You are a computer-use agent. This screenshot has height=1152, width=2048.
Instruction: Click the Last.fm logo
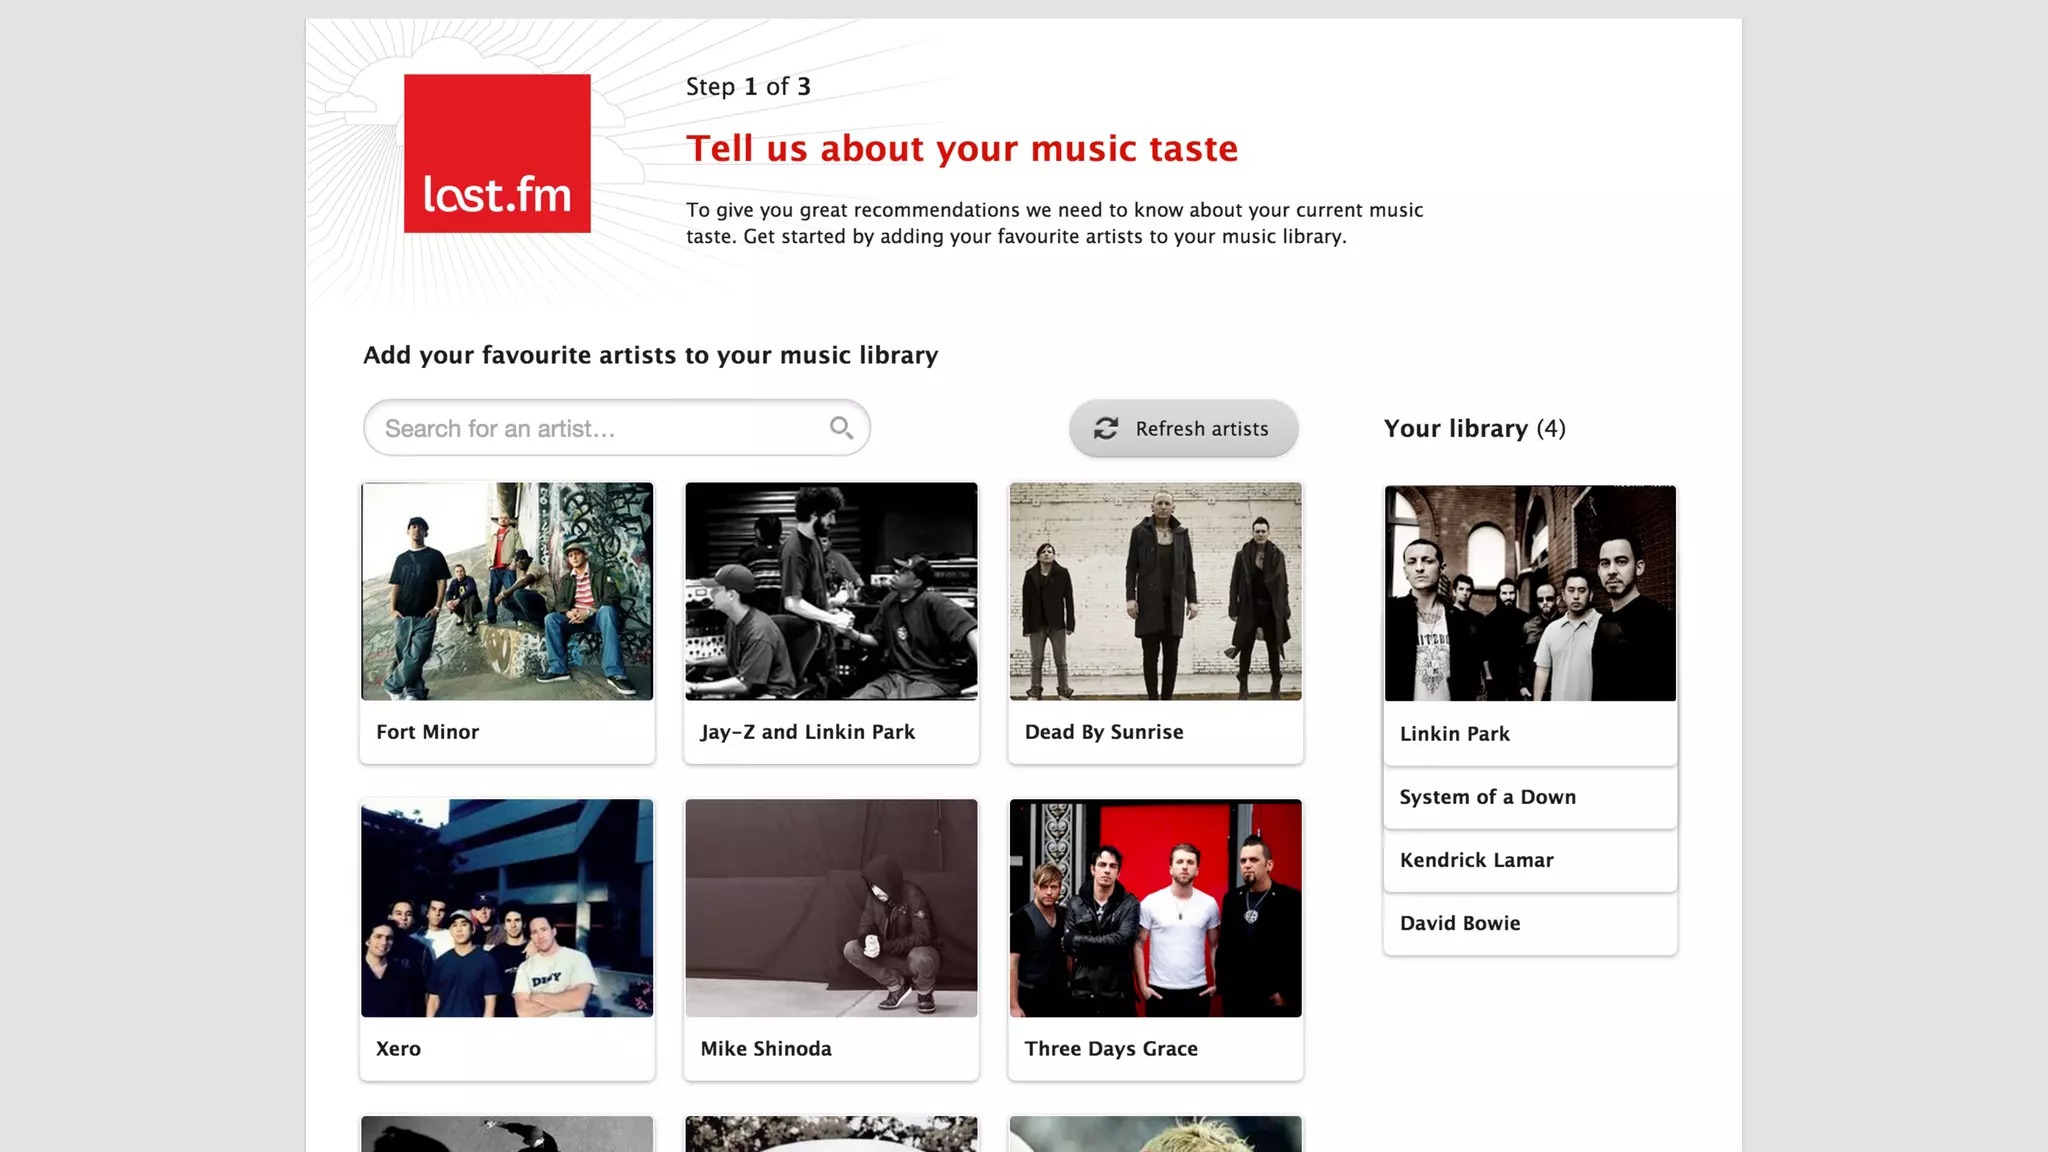click(x=497, y=153)
